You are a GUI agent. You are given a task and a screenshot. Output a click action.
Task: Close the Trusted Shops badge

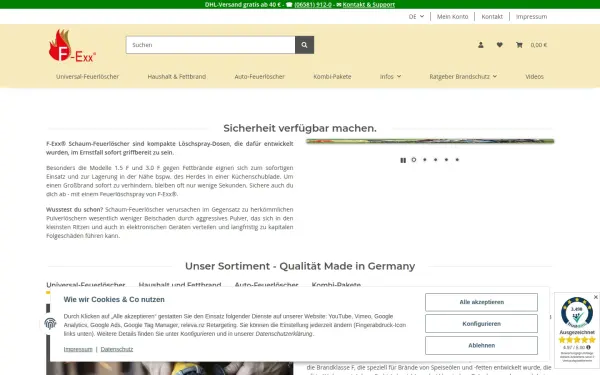(x=595, y=297)
